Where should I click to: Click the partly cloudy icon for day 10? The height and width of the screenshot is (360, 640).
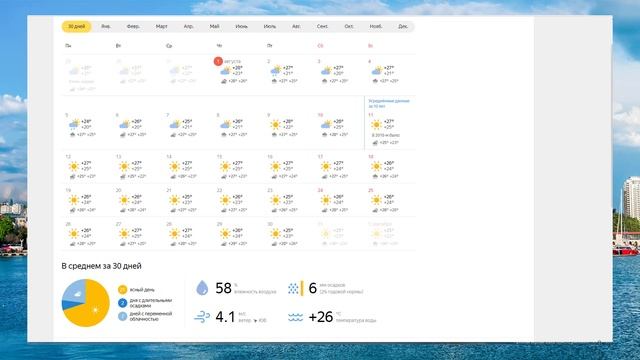pos(326,124)
